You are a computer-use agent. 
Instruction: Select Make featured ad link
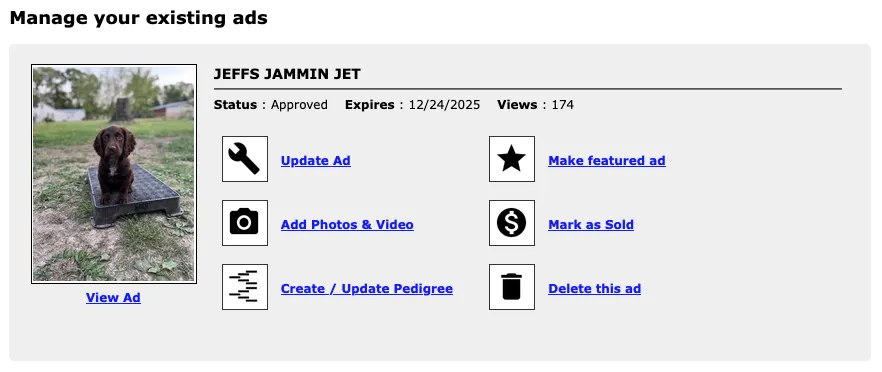click(x=607, y=161)
